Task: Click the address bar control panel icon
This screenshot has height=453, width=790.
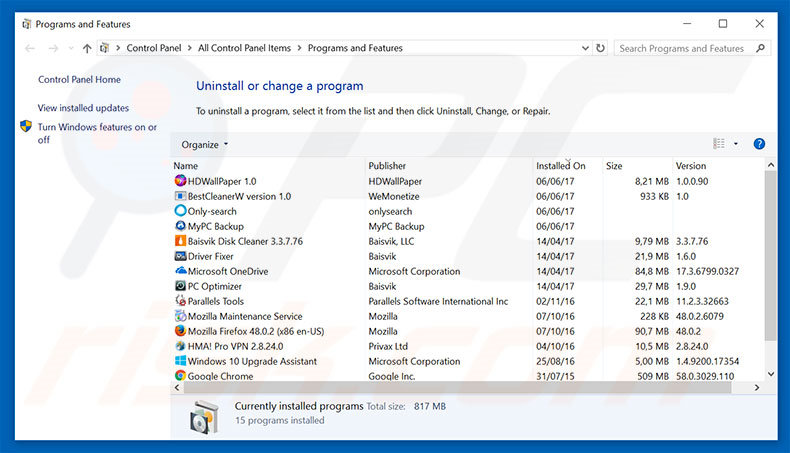Action: click(104, 48)
